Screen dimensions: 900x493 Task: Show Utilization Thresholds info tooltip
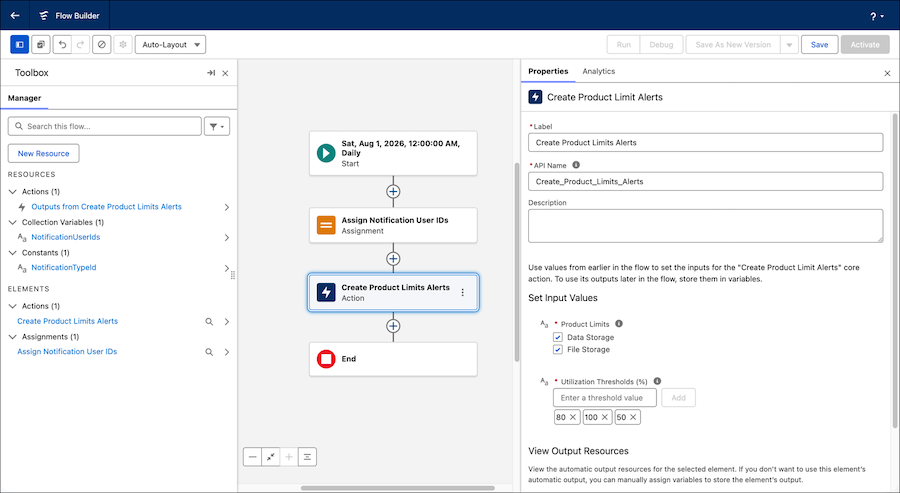coord(657,381)
